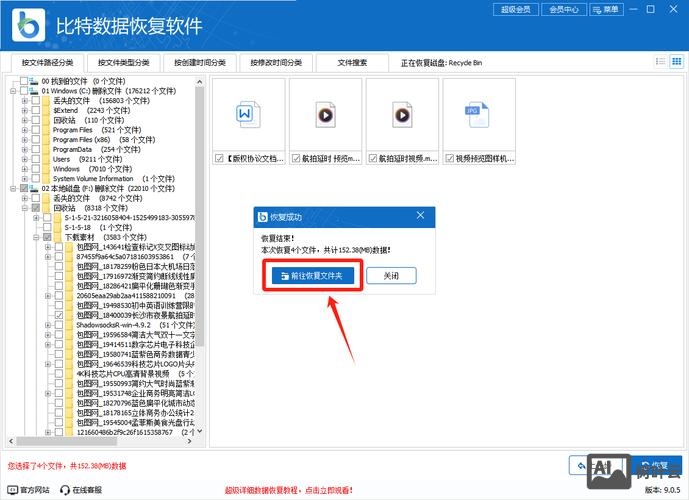The width and height of the screenshot is (689, 500).
Task: Open the 超级详细数据恢复教程 link
Action: (x=289, y=490)
